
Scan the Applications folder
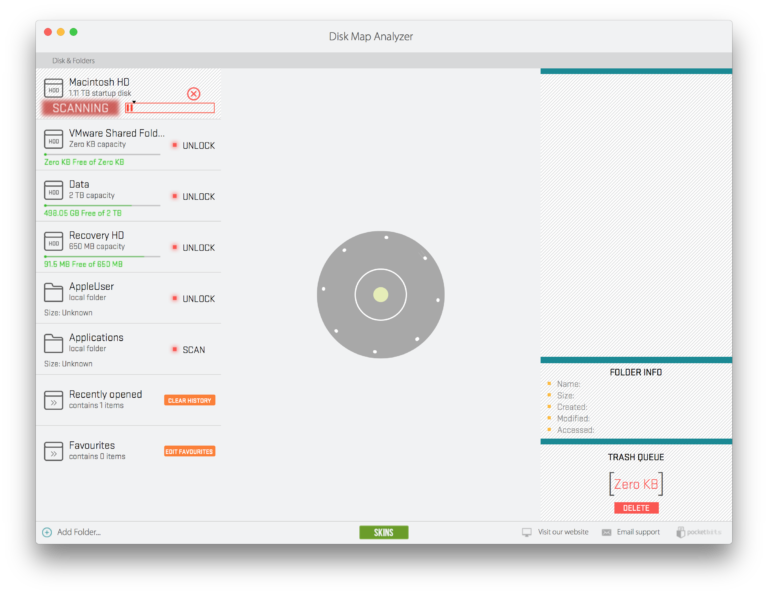(193, 350)
